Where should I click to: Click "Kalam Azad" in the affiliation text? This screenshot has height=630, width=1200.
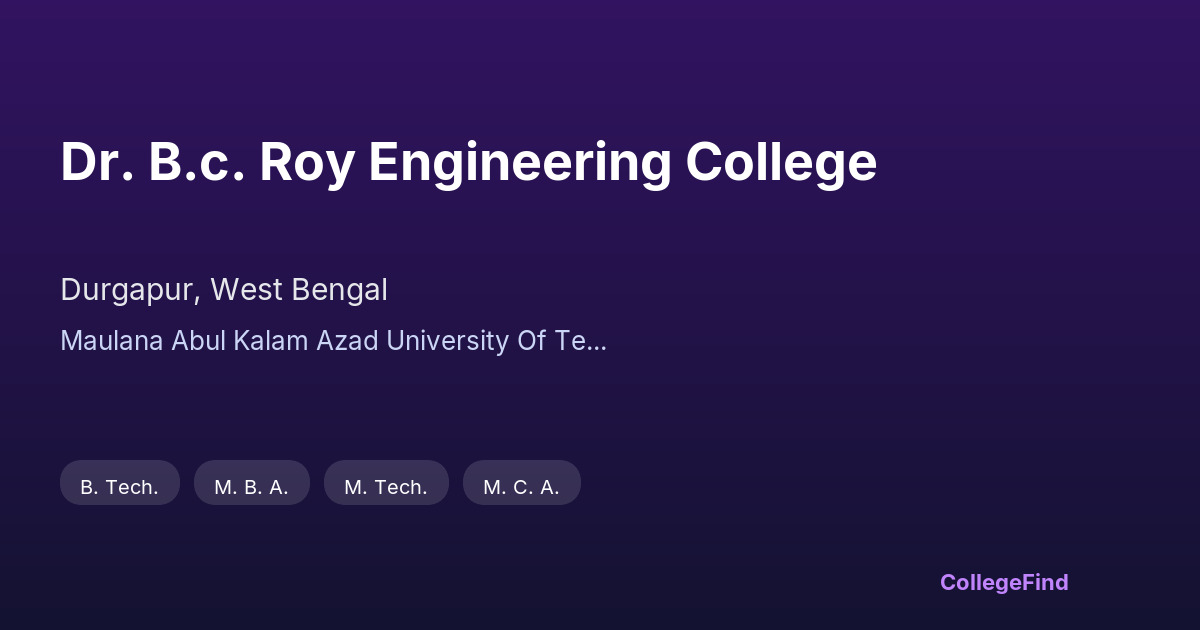click(312, 341)
